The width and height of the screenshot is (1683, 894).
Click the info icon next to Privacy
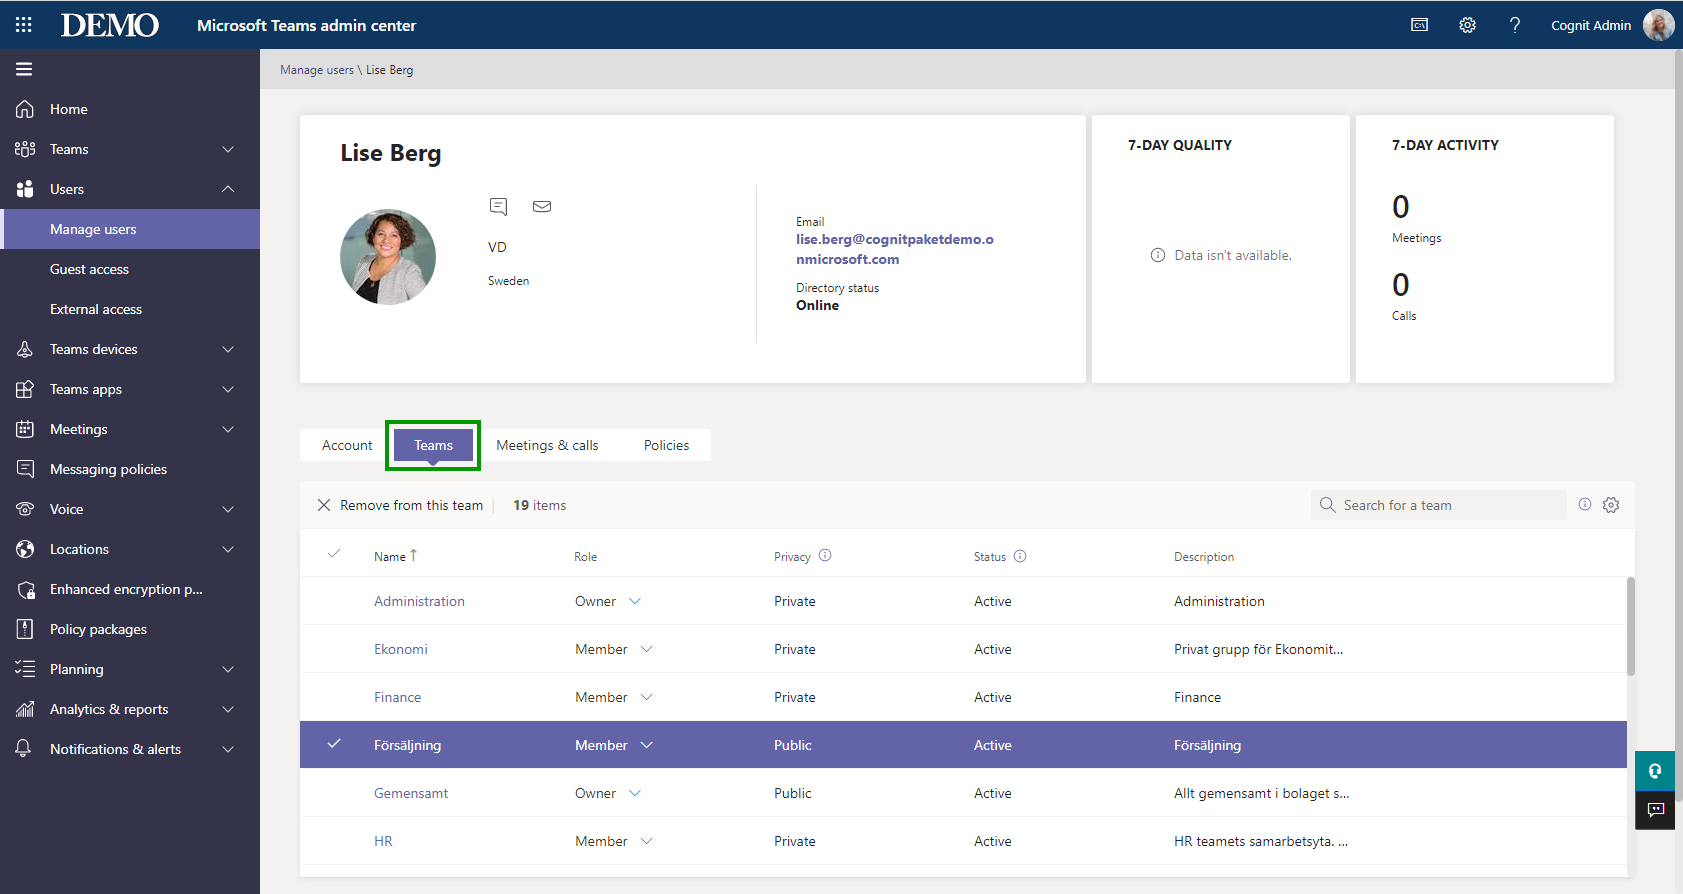click(x=825, y=556)
